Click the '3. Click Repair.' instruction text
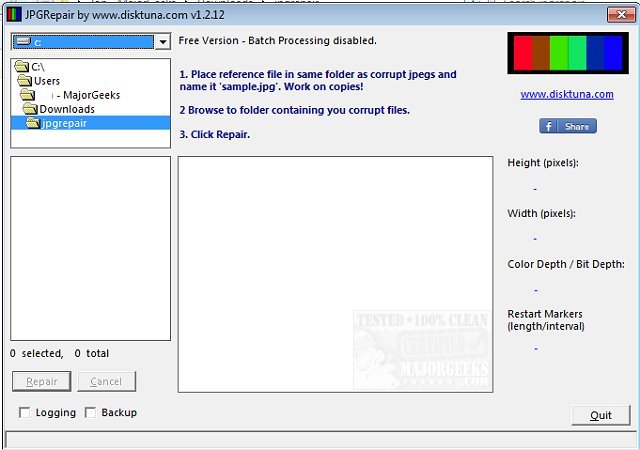This screenshot has height=450, width=640. click(215, 134)
